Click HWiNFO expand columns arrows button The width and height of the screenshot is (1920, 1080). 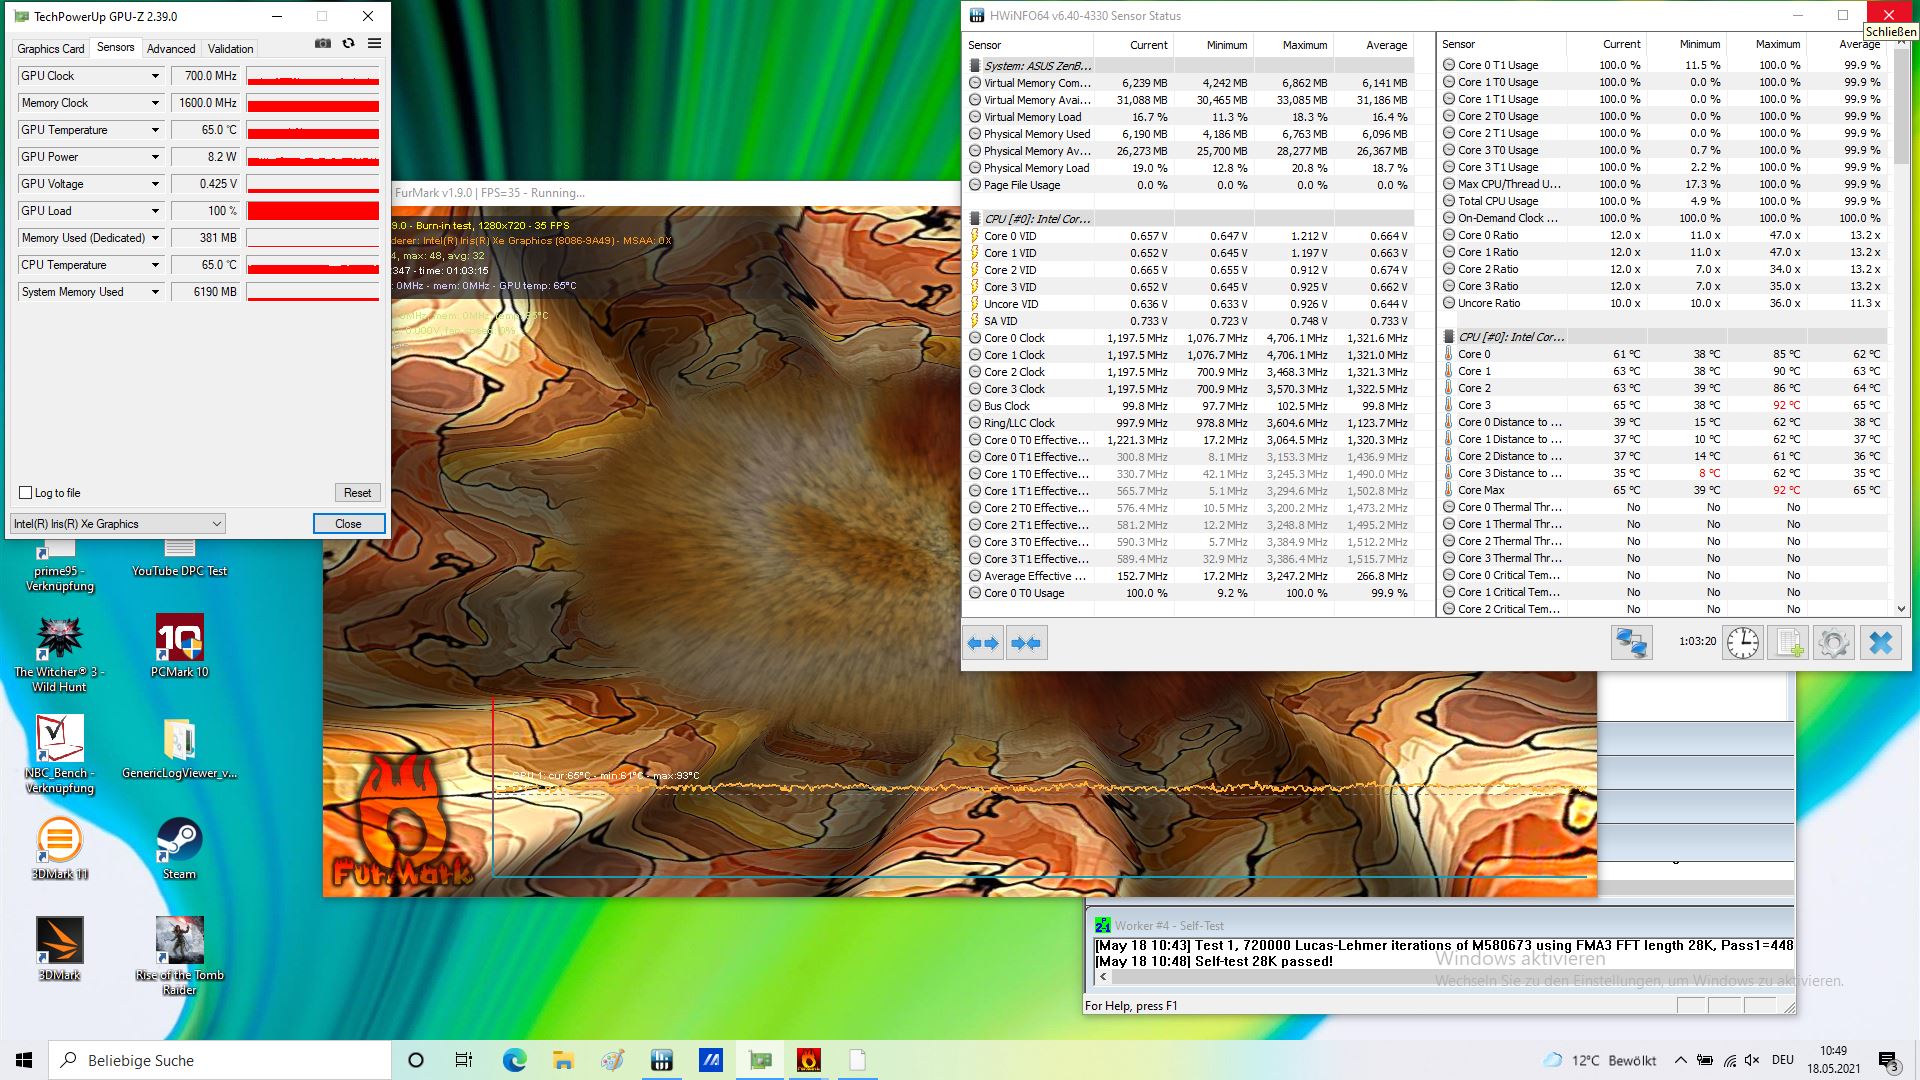tap(983, 643)
